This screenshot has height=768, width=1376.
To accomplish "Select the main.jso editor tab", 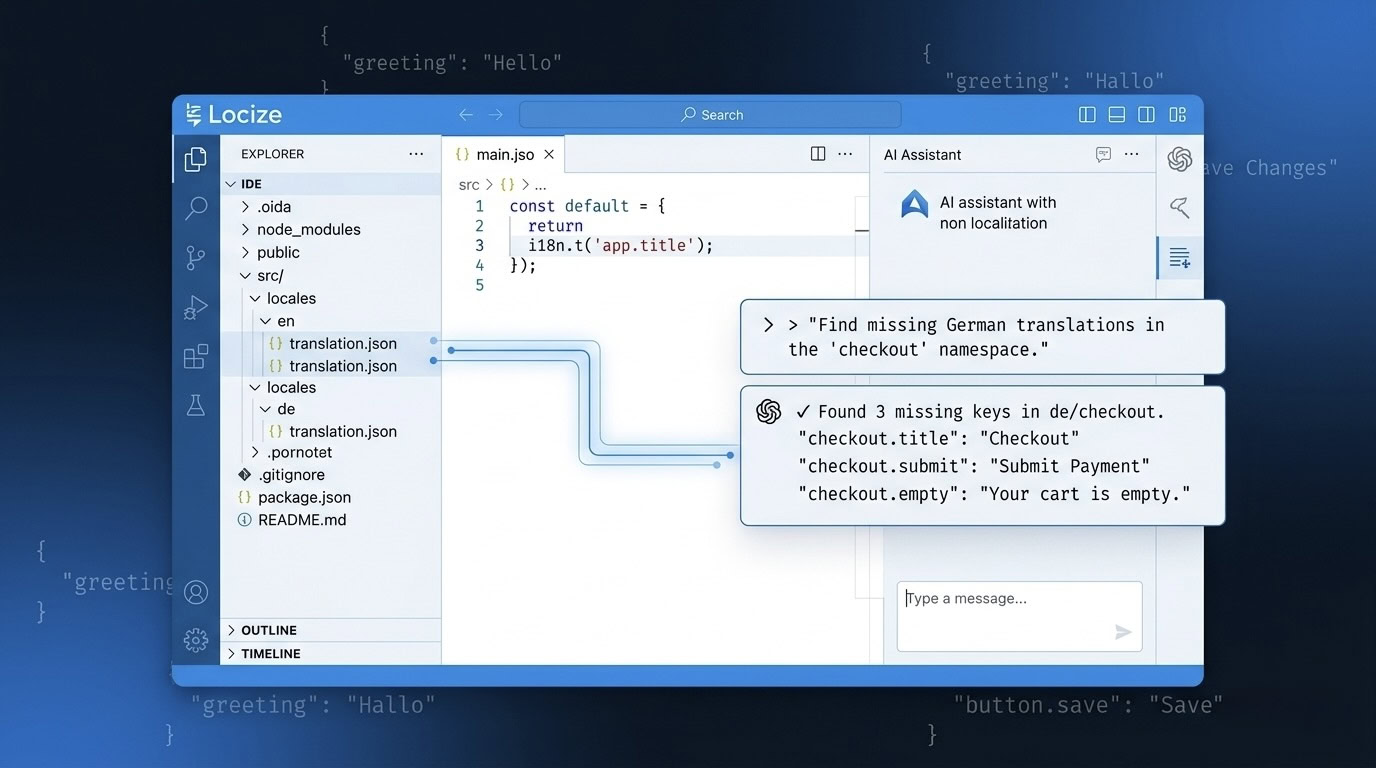I will click(x=504, y=155).
